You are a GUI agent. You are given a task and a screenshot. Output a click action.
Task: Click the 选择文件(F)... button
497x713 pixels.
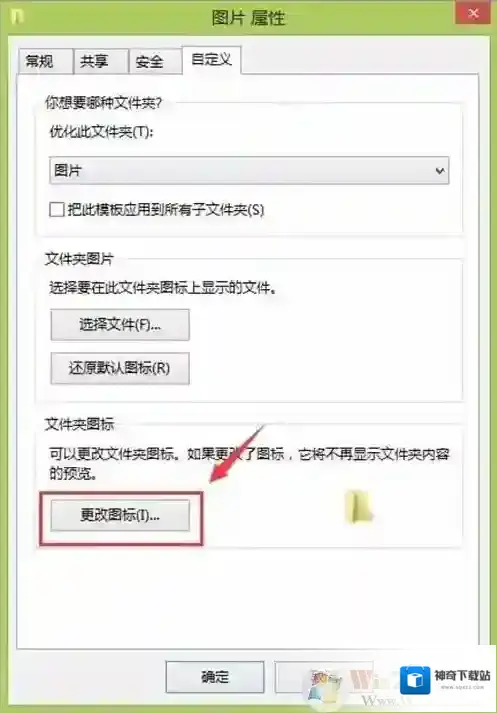point(120,325)
